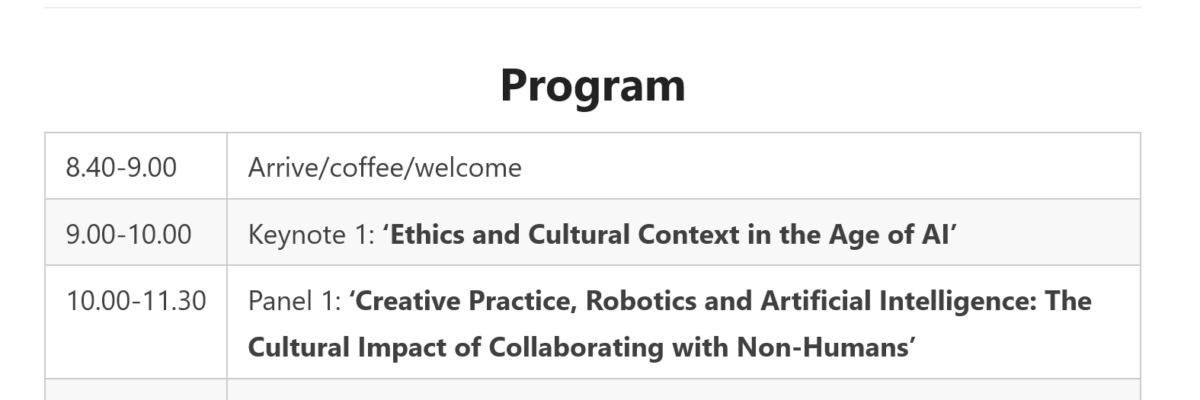Viewport: 1200px width, 400px height.
Task: Open the 'Creative Practice, Robotics' panel title
Action: (719, 301)
